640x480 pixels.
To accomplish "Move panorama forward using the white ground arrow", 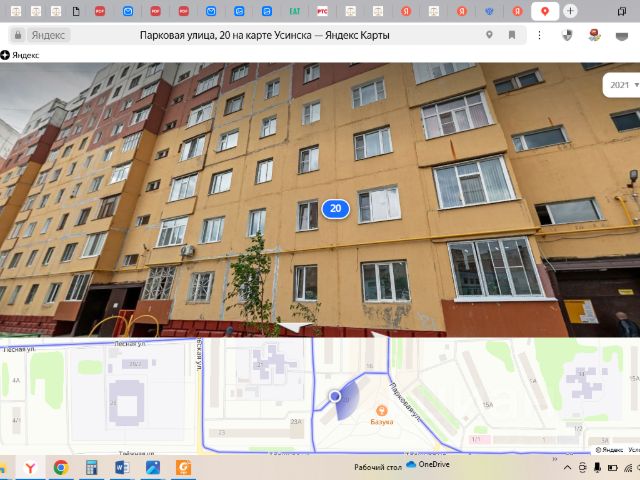I will point(294,327).
